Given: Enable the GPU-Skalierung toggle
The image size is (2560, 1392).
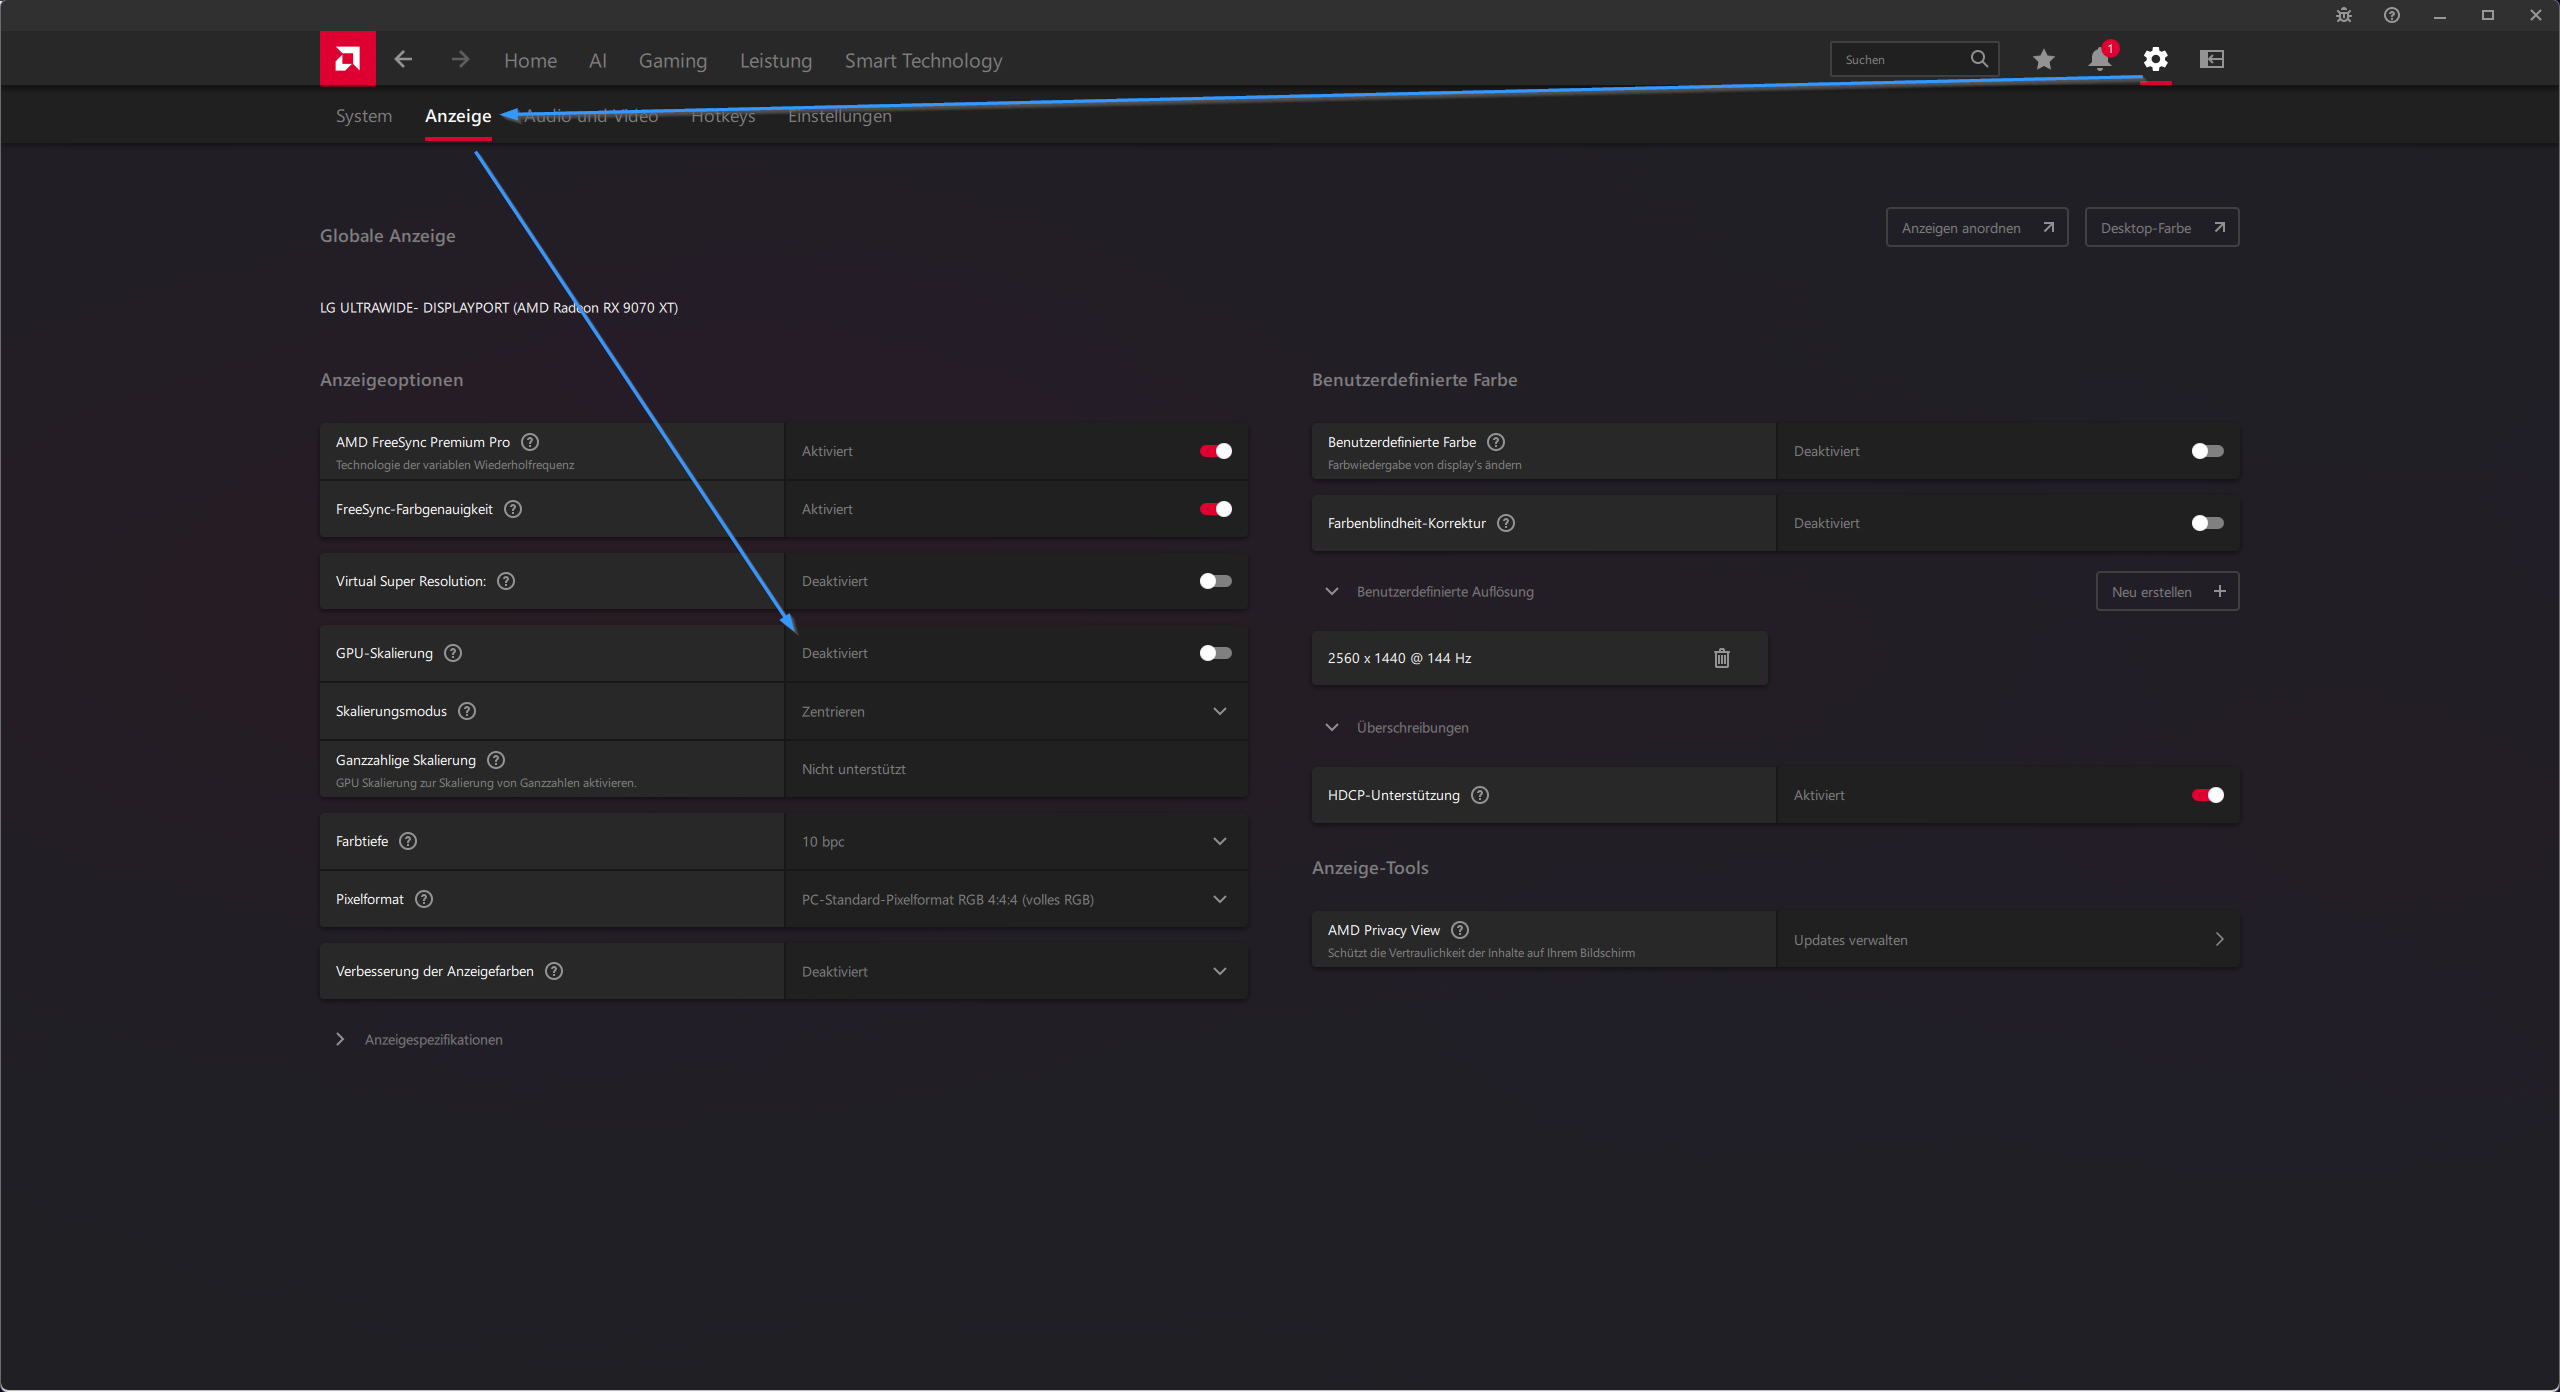Looking at the screenshot, I should point(1215,653).
